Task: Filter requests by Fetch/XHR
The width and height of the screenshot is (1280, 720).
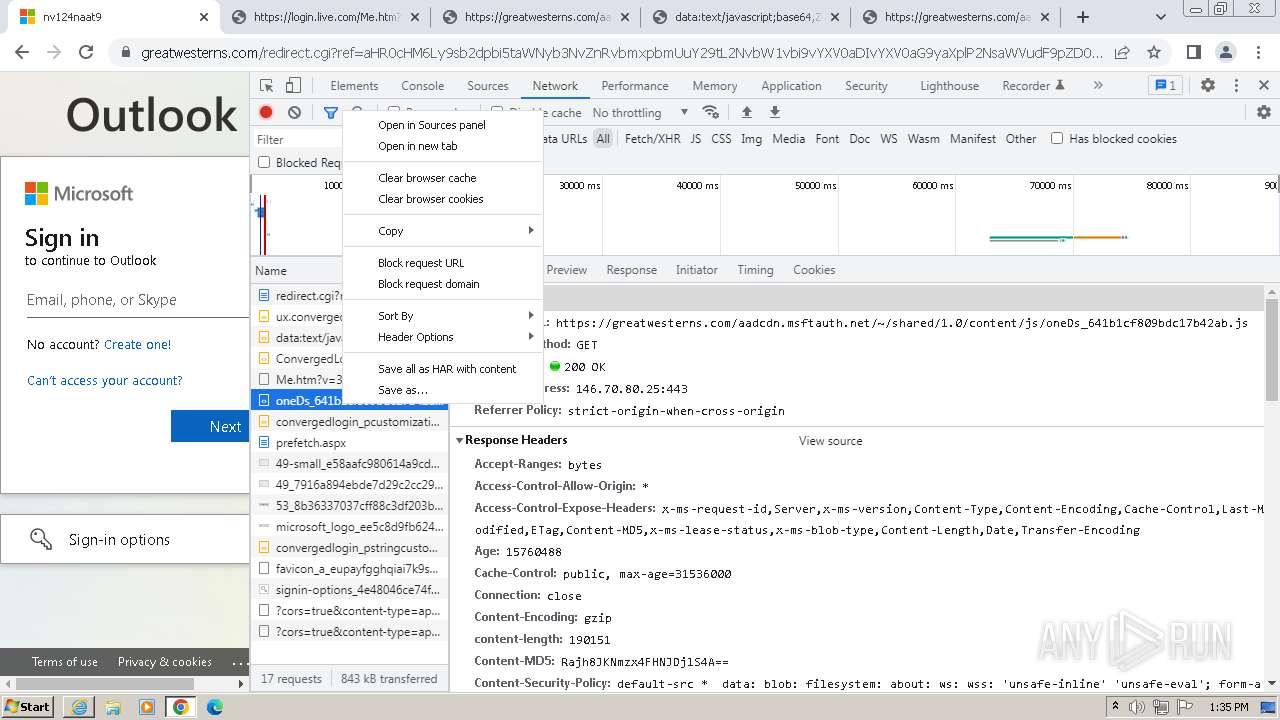Action: 653,139
